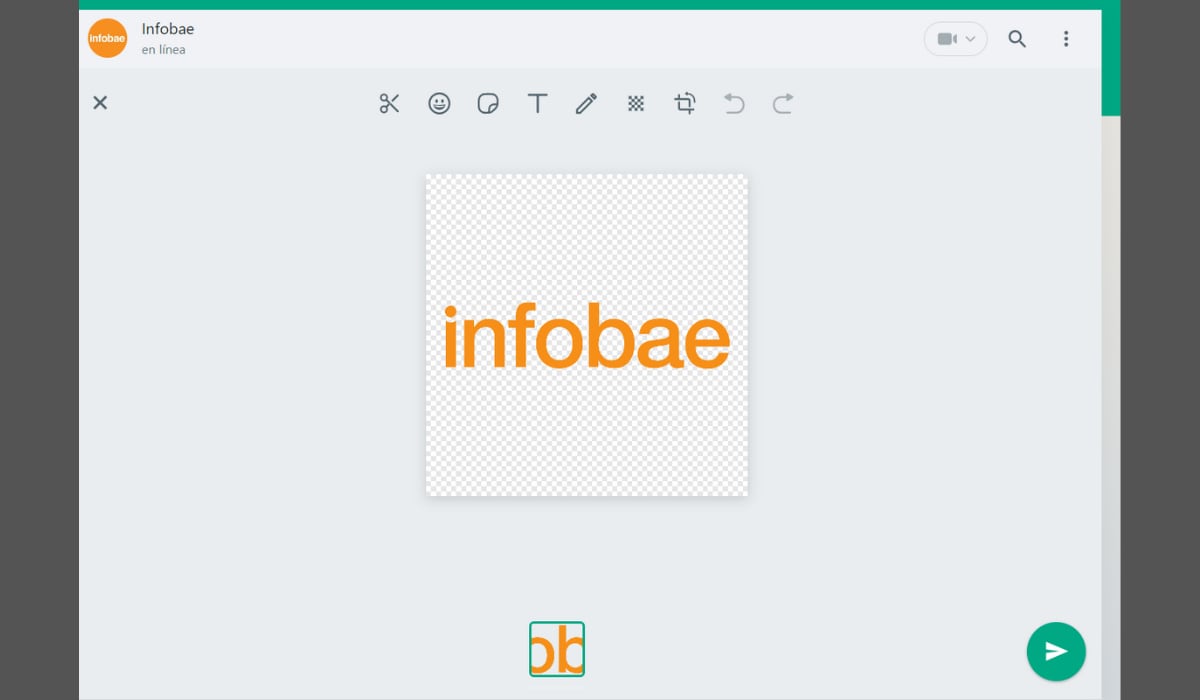Image resolution: width=1200 pixels, height=700 pixels.
Task: Undo the last edit
Action: (734, 103)
